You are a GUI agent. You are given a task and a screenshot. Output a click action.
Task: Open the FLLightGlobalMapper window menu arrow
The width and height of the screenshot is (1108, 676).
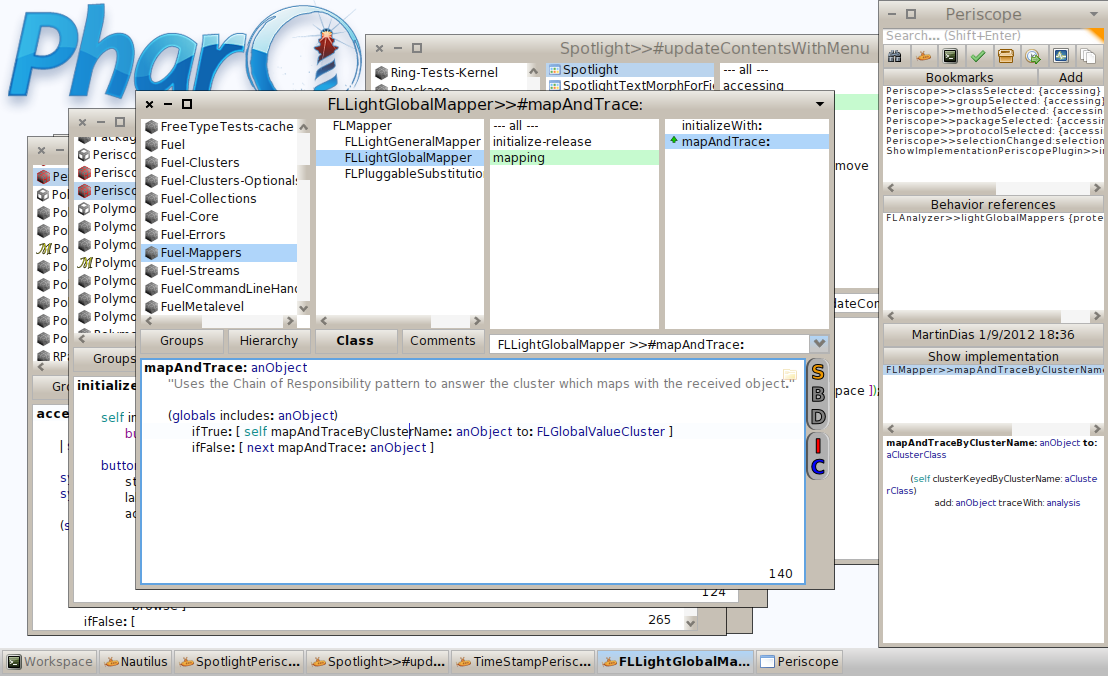pos(820,104)
